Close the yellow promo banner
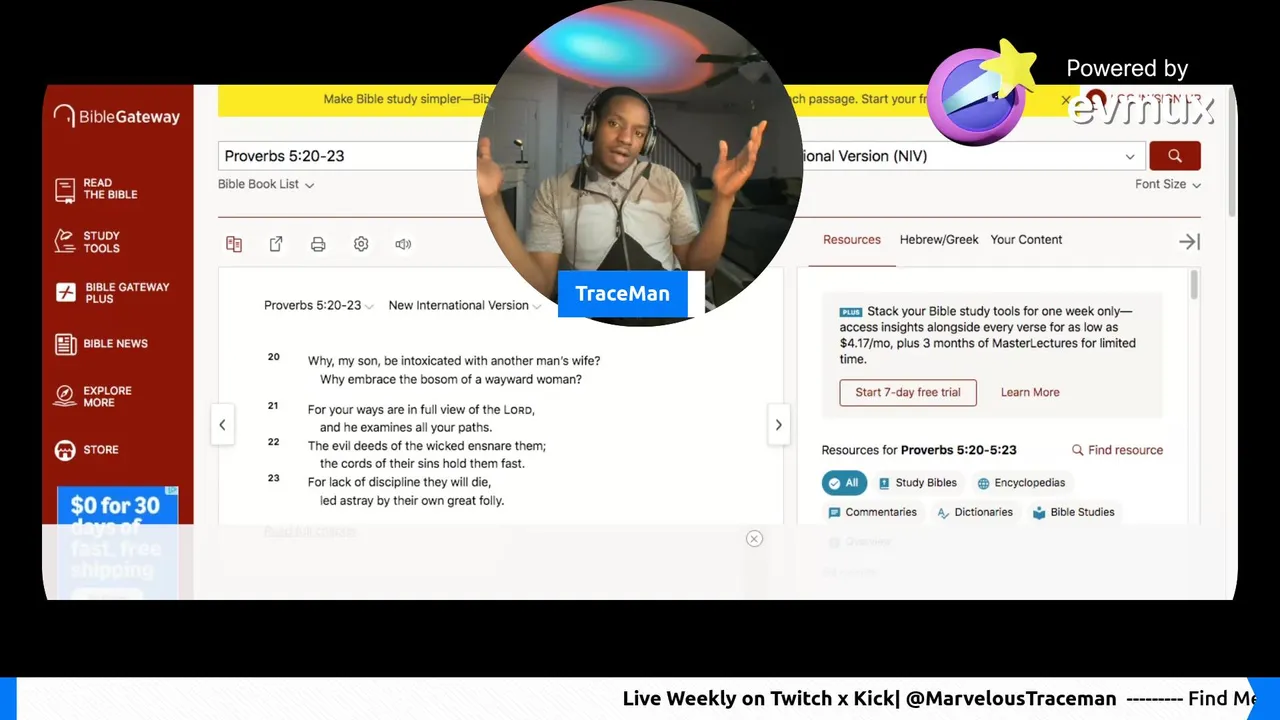This screenshot has width=1280, height=720. (1066, 100)
